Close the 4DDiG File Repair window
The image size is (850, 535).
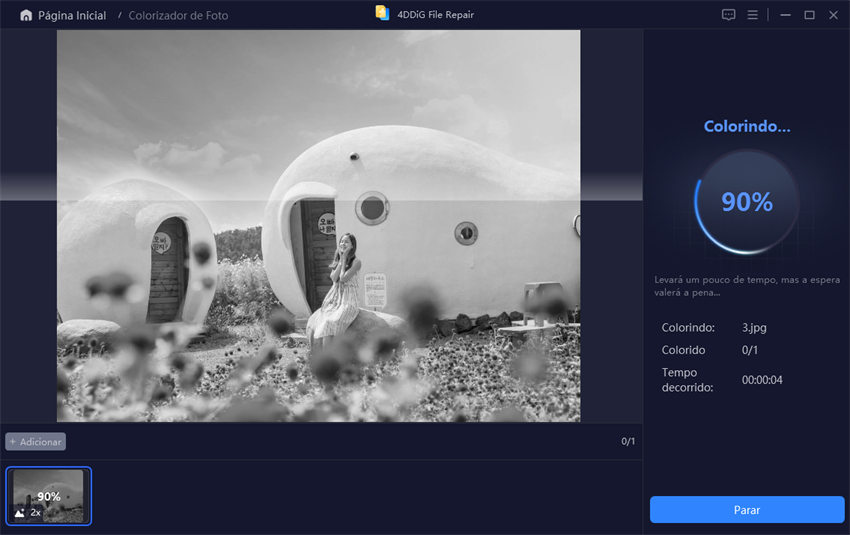coord(833,15)
